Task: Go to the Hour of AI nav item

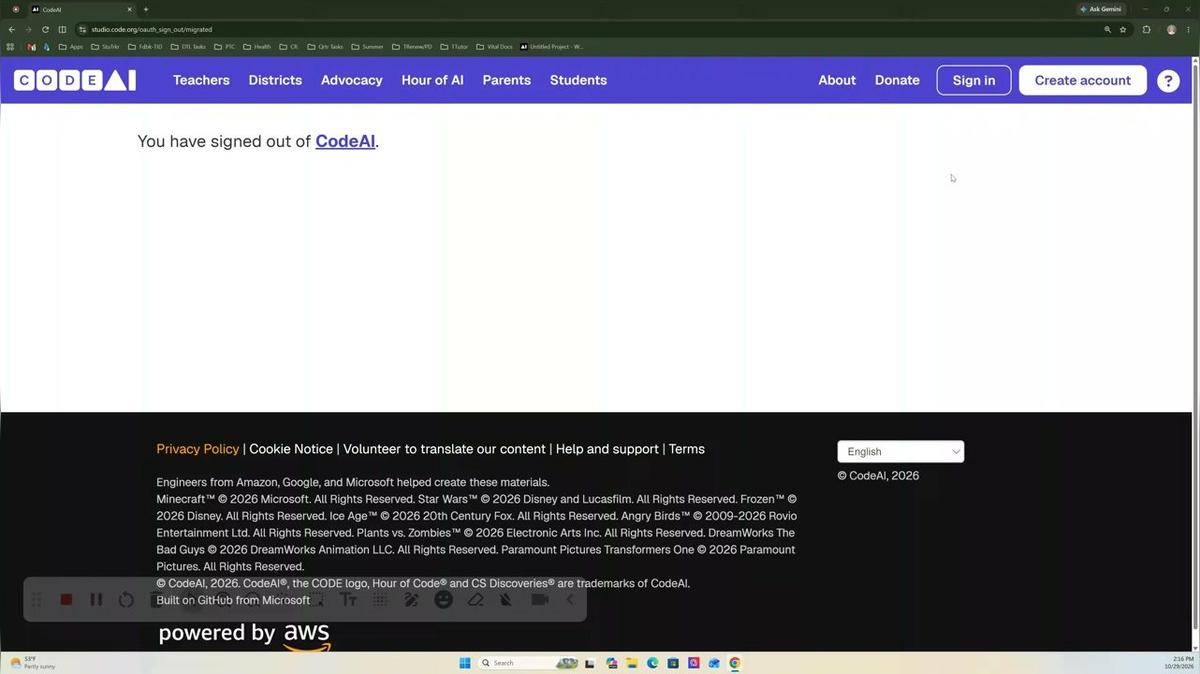Action: [x=432, y=80]
